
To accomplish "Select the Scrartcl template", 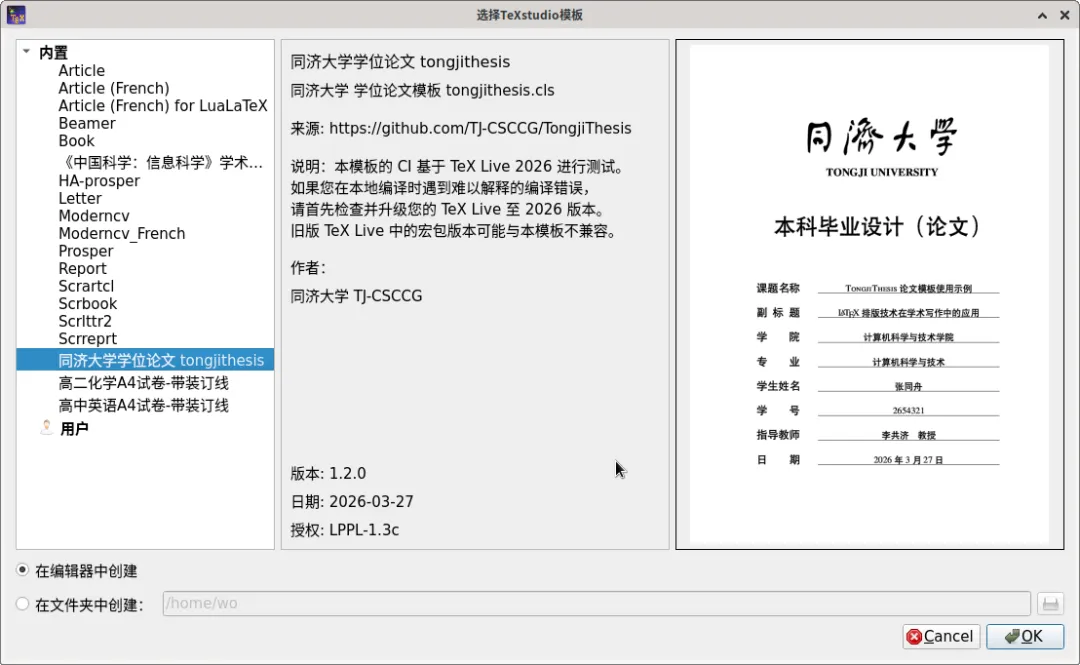I will pyautogui.click(x=86, y=286).
